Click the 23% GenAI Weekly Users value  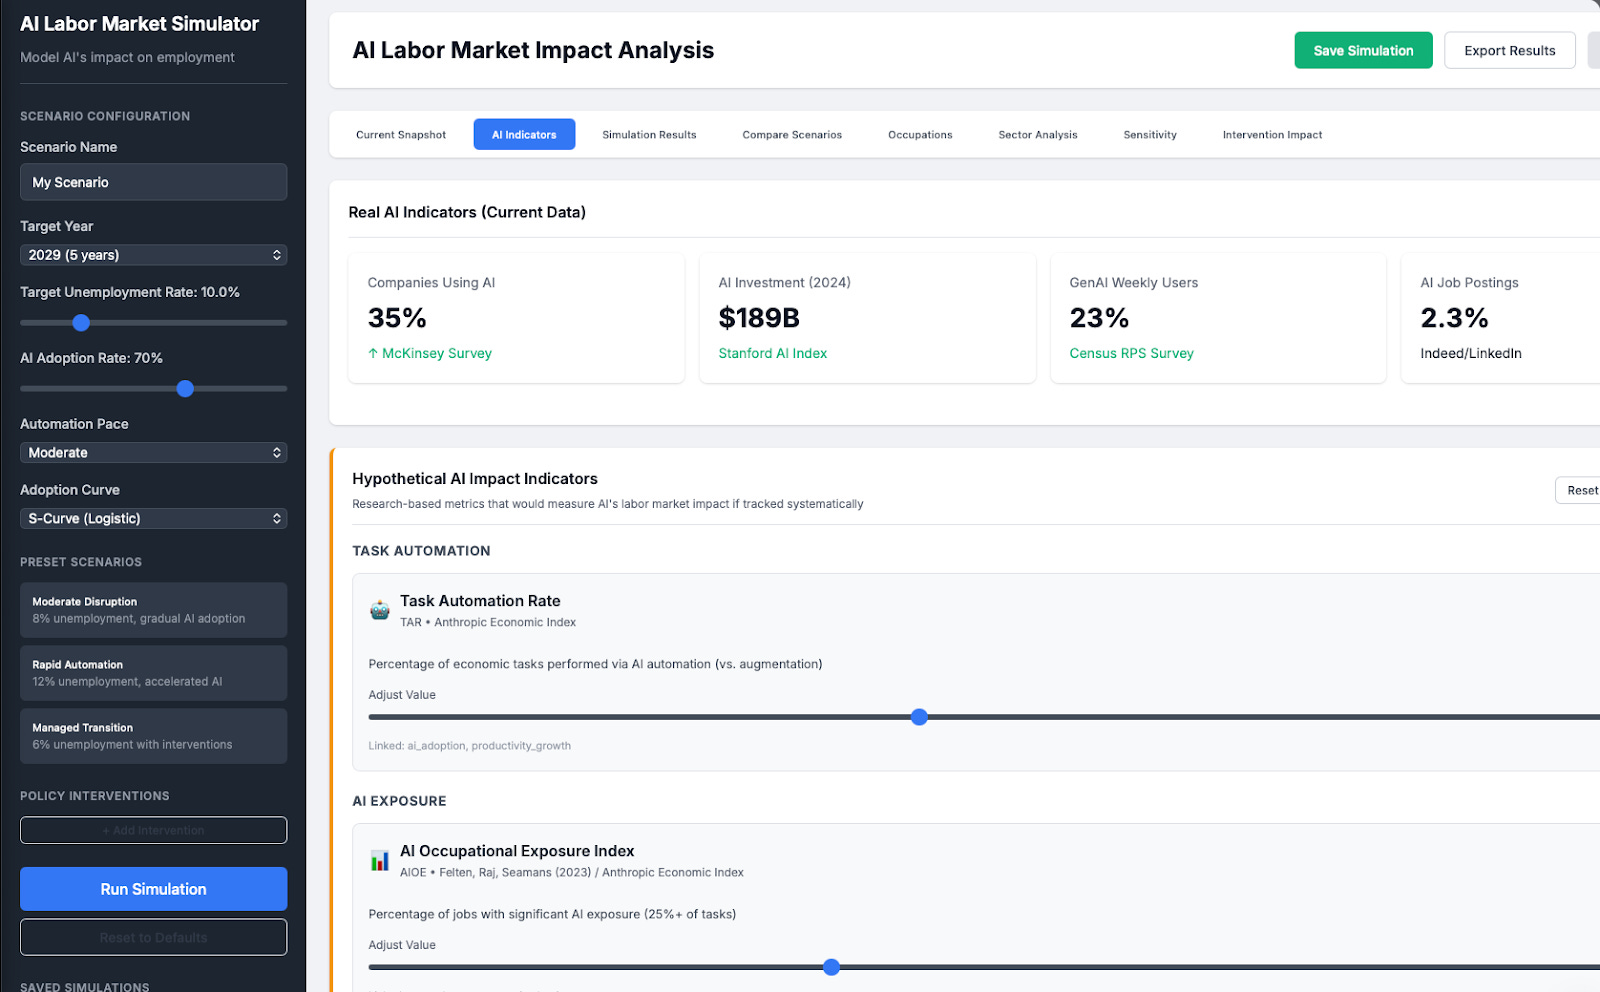[1099, 318]
